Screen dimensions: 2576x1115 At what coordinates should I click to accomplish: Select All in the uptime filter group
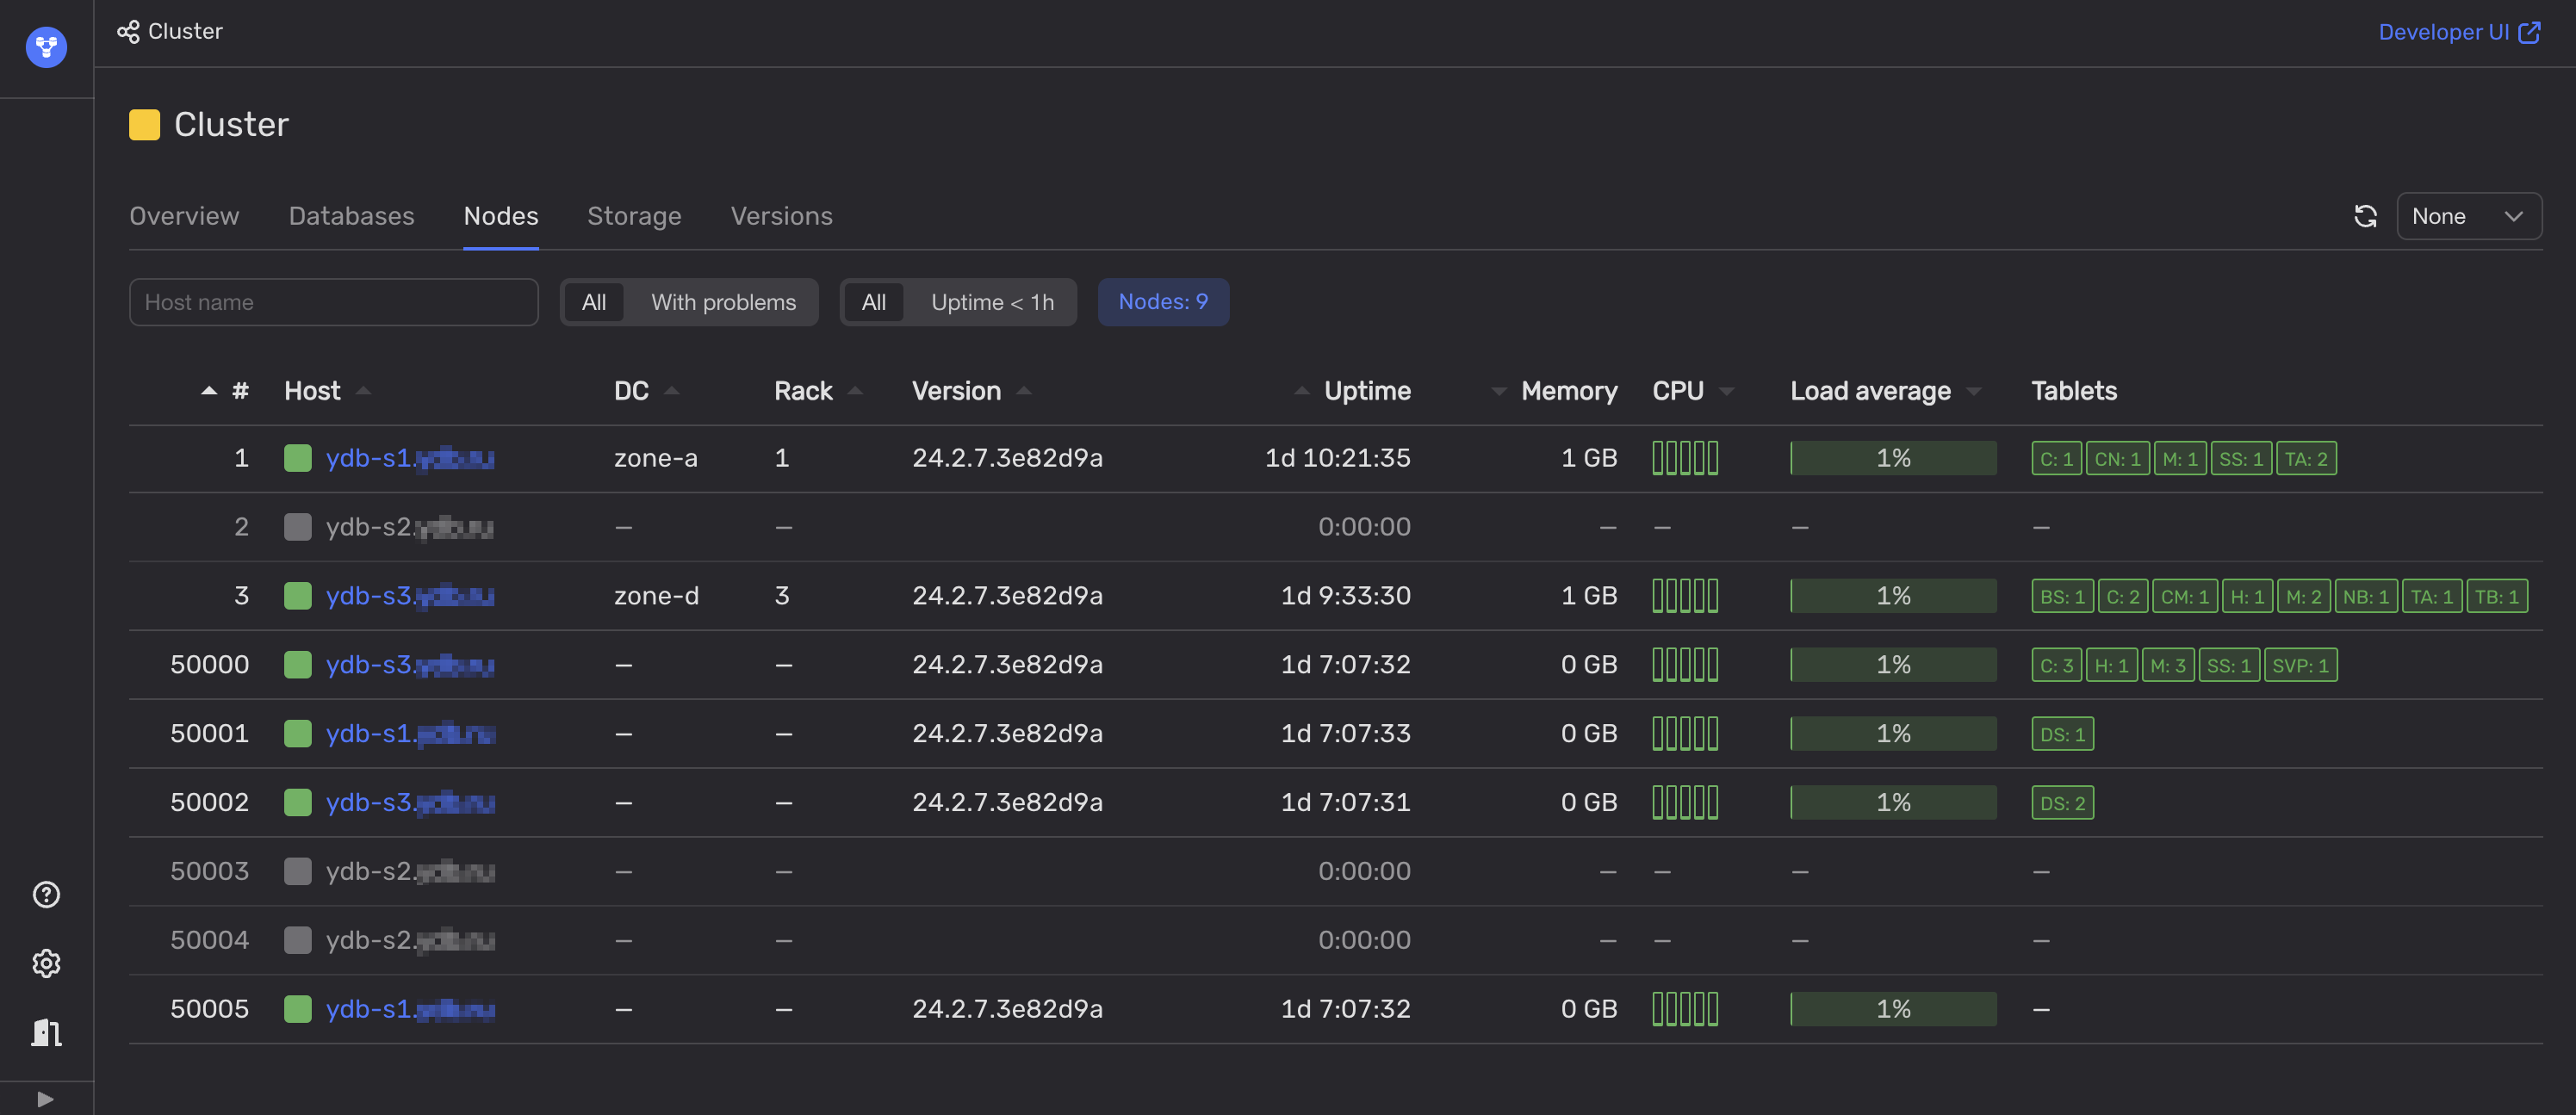[x=873, y=302]
